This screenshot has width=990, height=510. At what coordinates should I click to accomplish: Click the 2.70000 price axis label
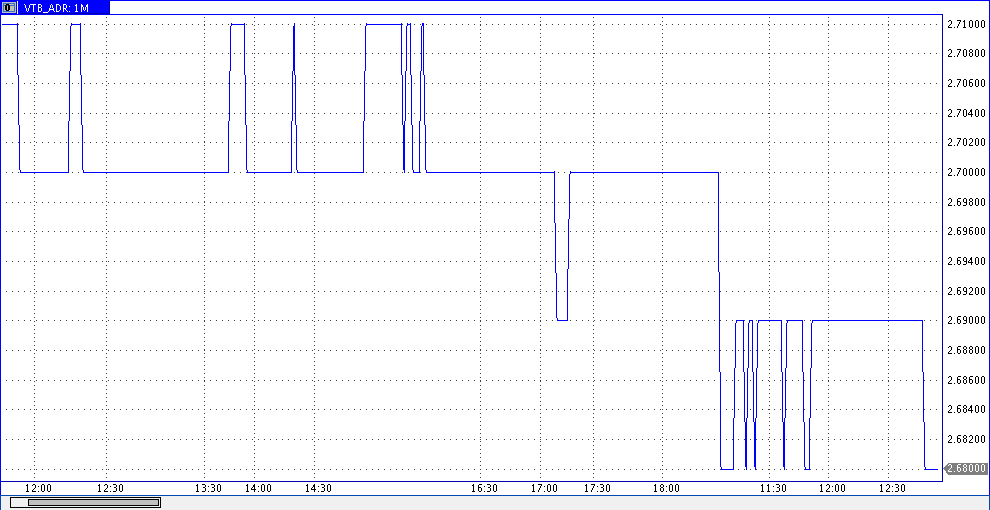(966, 172)
